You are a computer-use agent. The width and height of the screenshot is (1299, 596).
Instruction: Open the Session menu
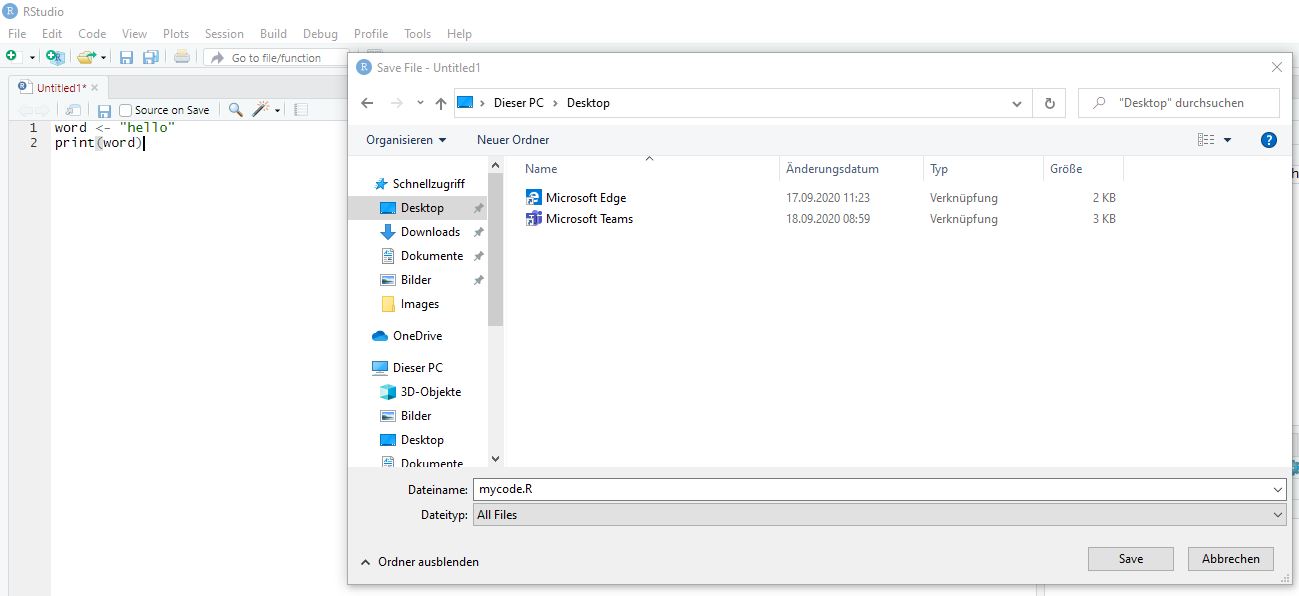tap(224, 34)
